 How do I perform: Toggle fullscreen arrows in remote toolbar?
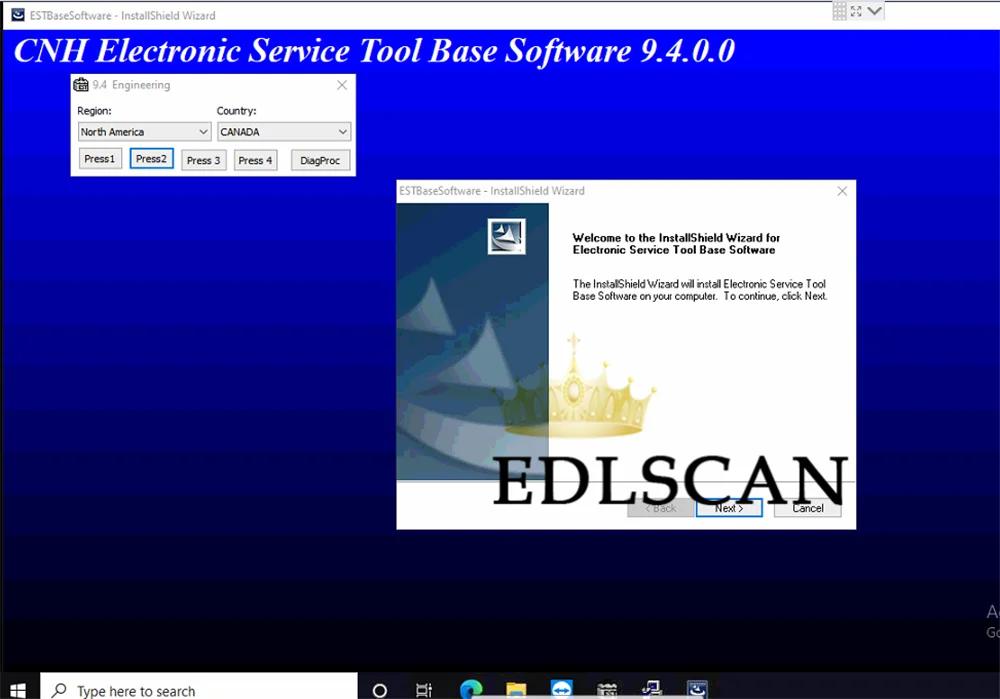click(x=856, y=11)
